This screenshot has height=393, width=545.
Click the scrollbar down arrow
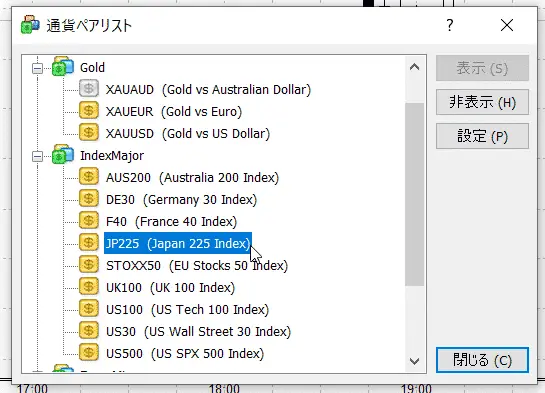click(415, 361)
